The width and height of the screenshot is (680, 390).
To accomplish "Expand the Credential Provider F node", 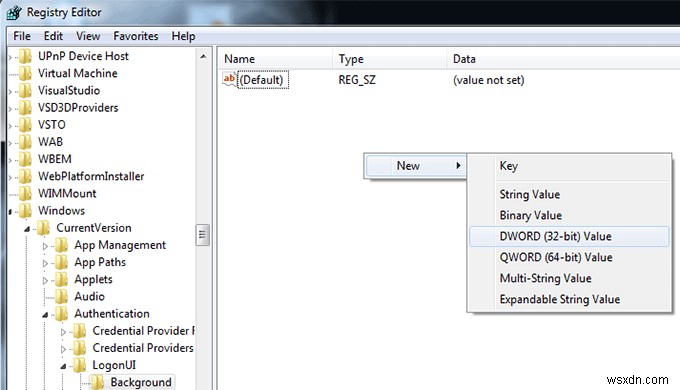I will pyautogui.click(x=63, y=332).
